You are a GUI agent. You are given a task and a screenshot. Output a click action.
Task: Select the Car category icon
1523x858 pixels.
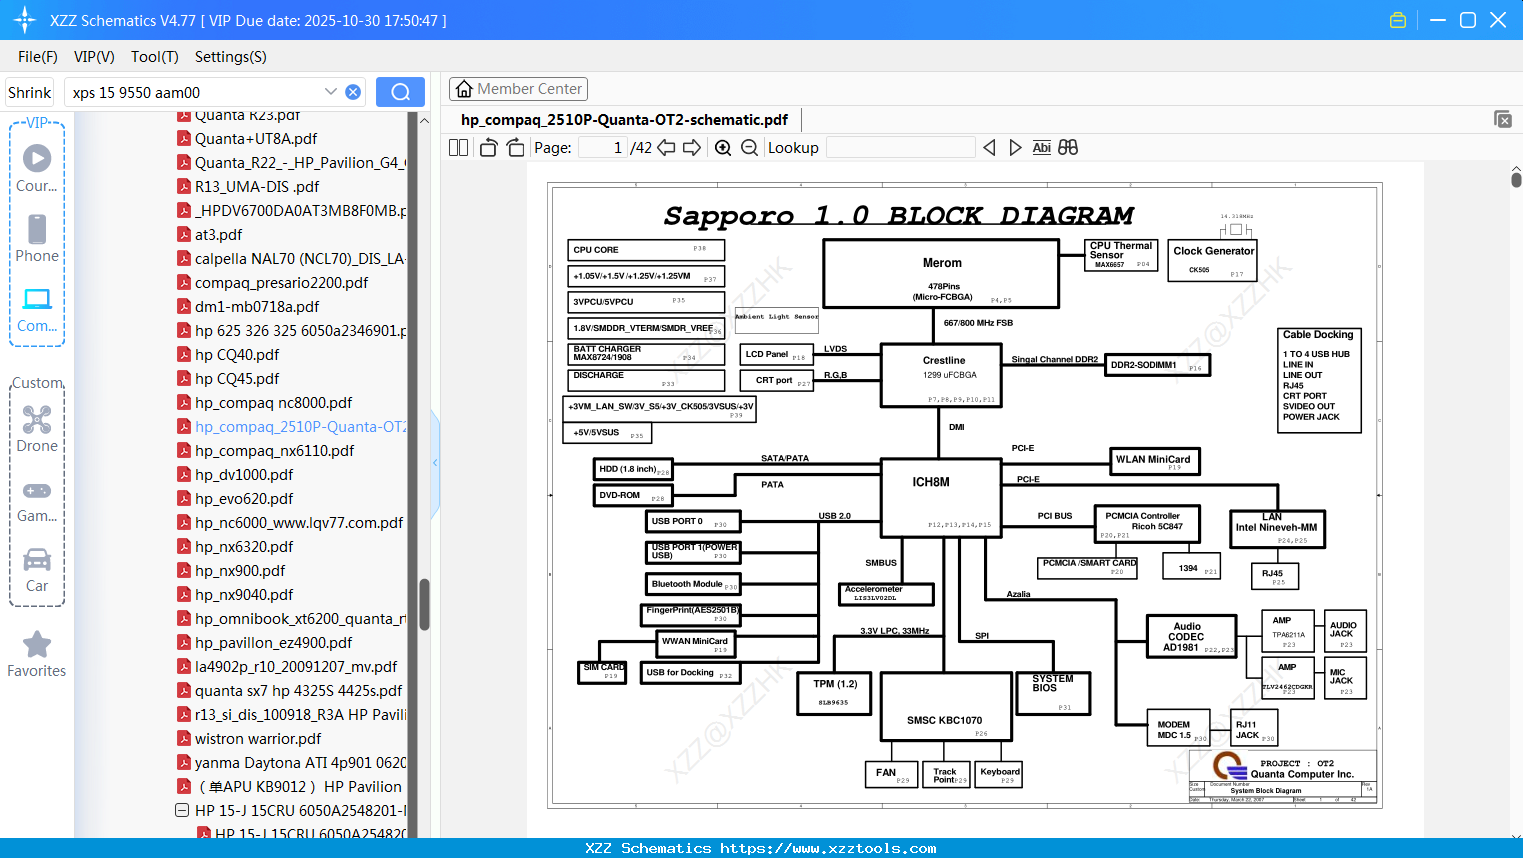point(37,570)
